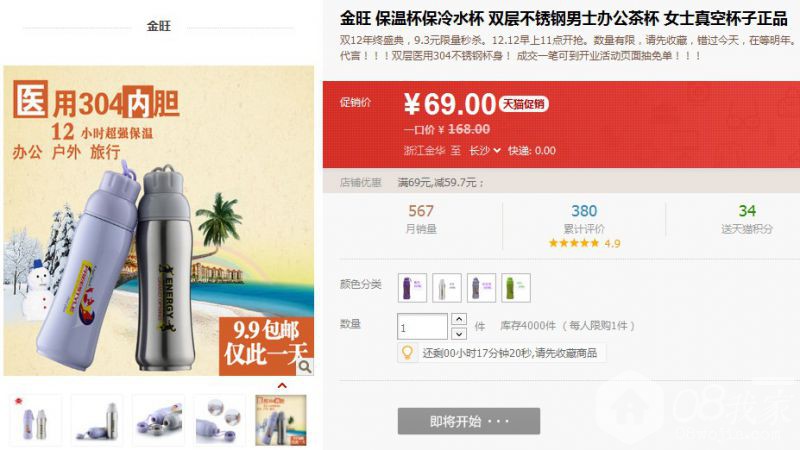This screenshot has width=800, height=450.
Task: Decrease quantity with the down arrow
Action: coord(459,334)
